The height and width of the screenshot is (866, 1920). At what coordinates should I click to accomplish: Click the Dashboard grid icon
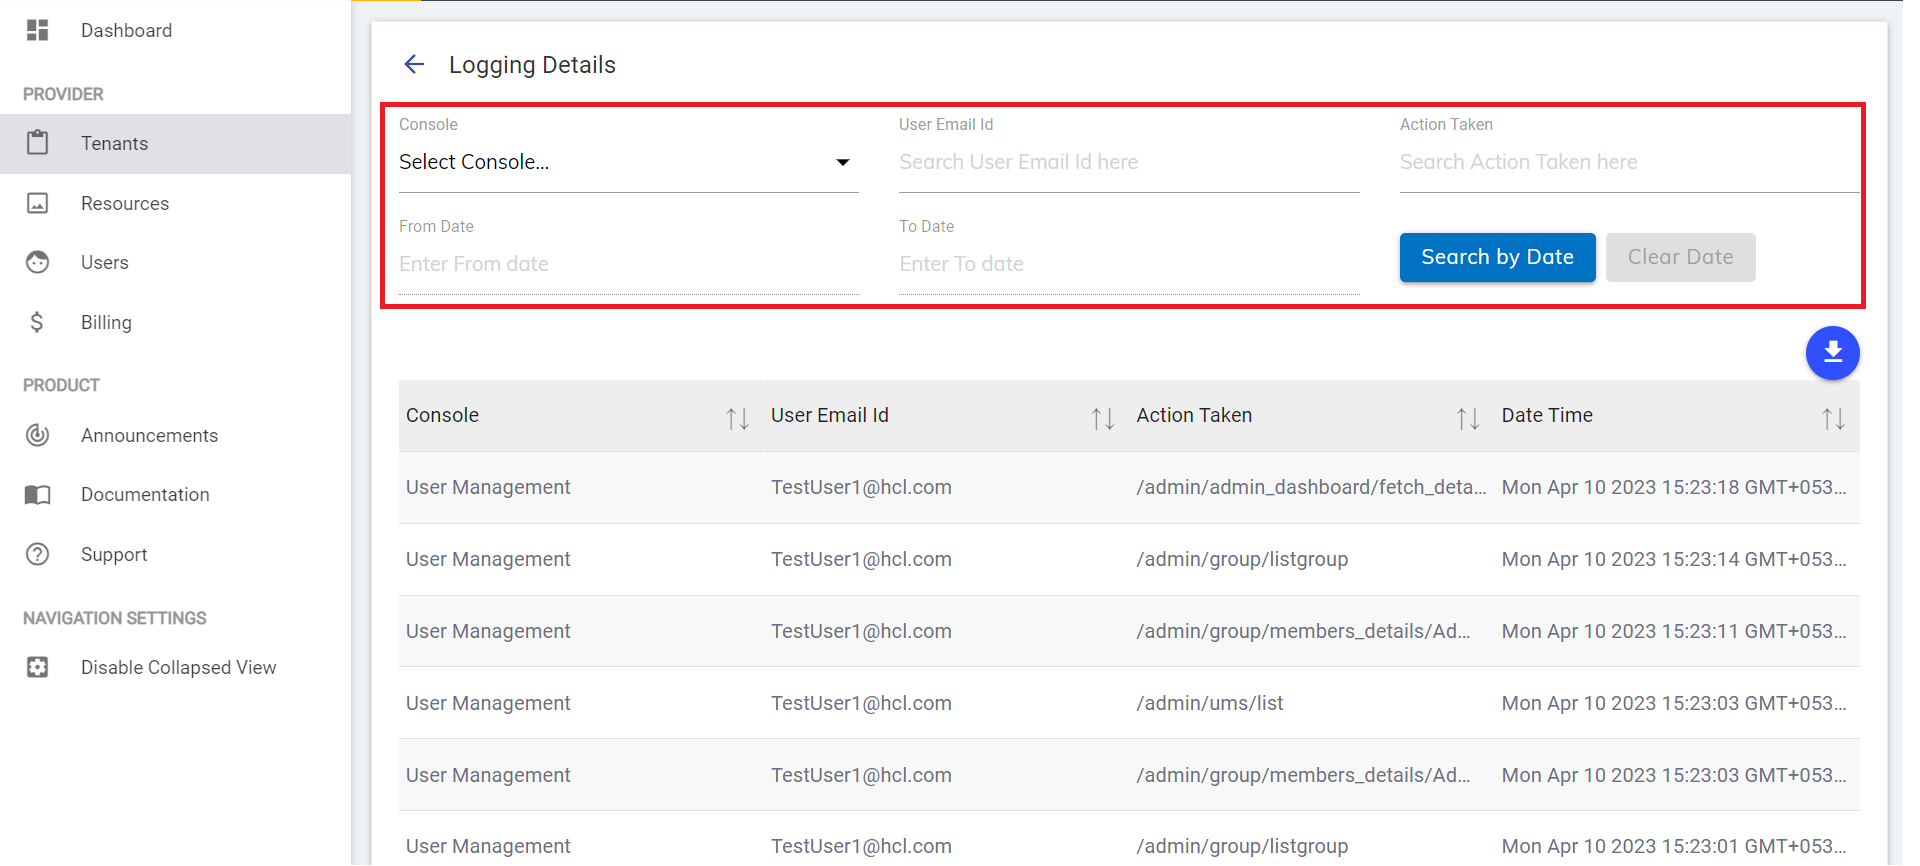pyautogui.click(x=37, y=30)
